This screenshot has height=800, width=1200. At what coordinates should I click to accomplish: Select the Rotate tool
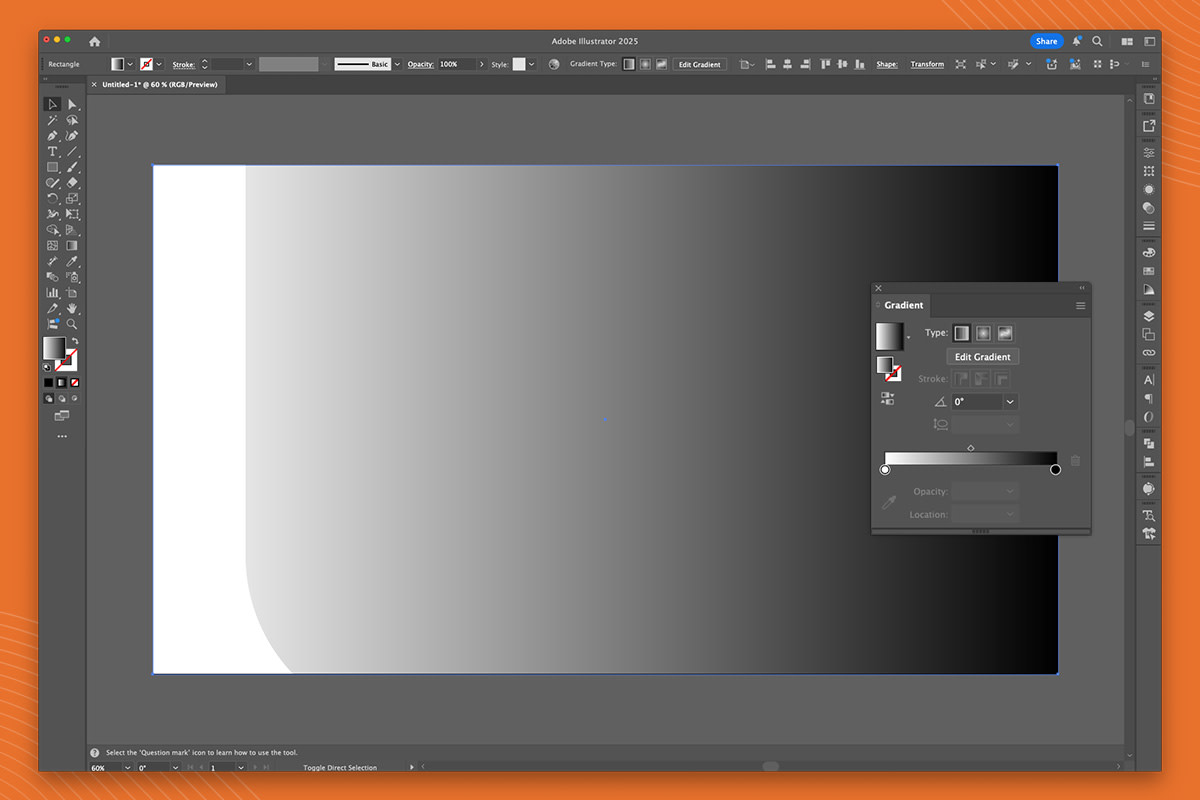[x=52, y=198]
